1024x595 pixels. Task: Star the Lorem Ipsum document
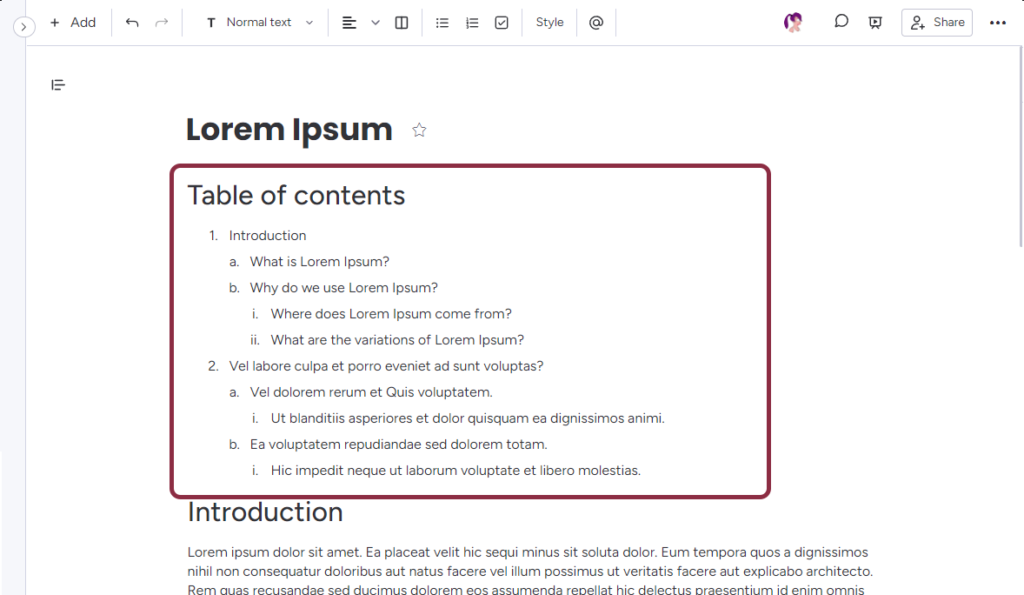click(419, 130)
